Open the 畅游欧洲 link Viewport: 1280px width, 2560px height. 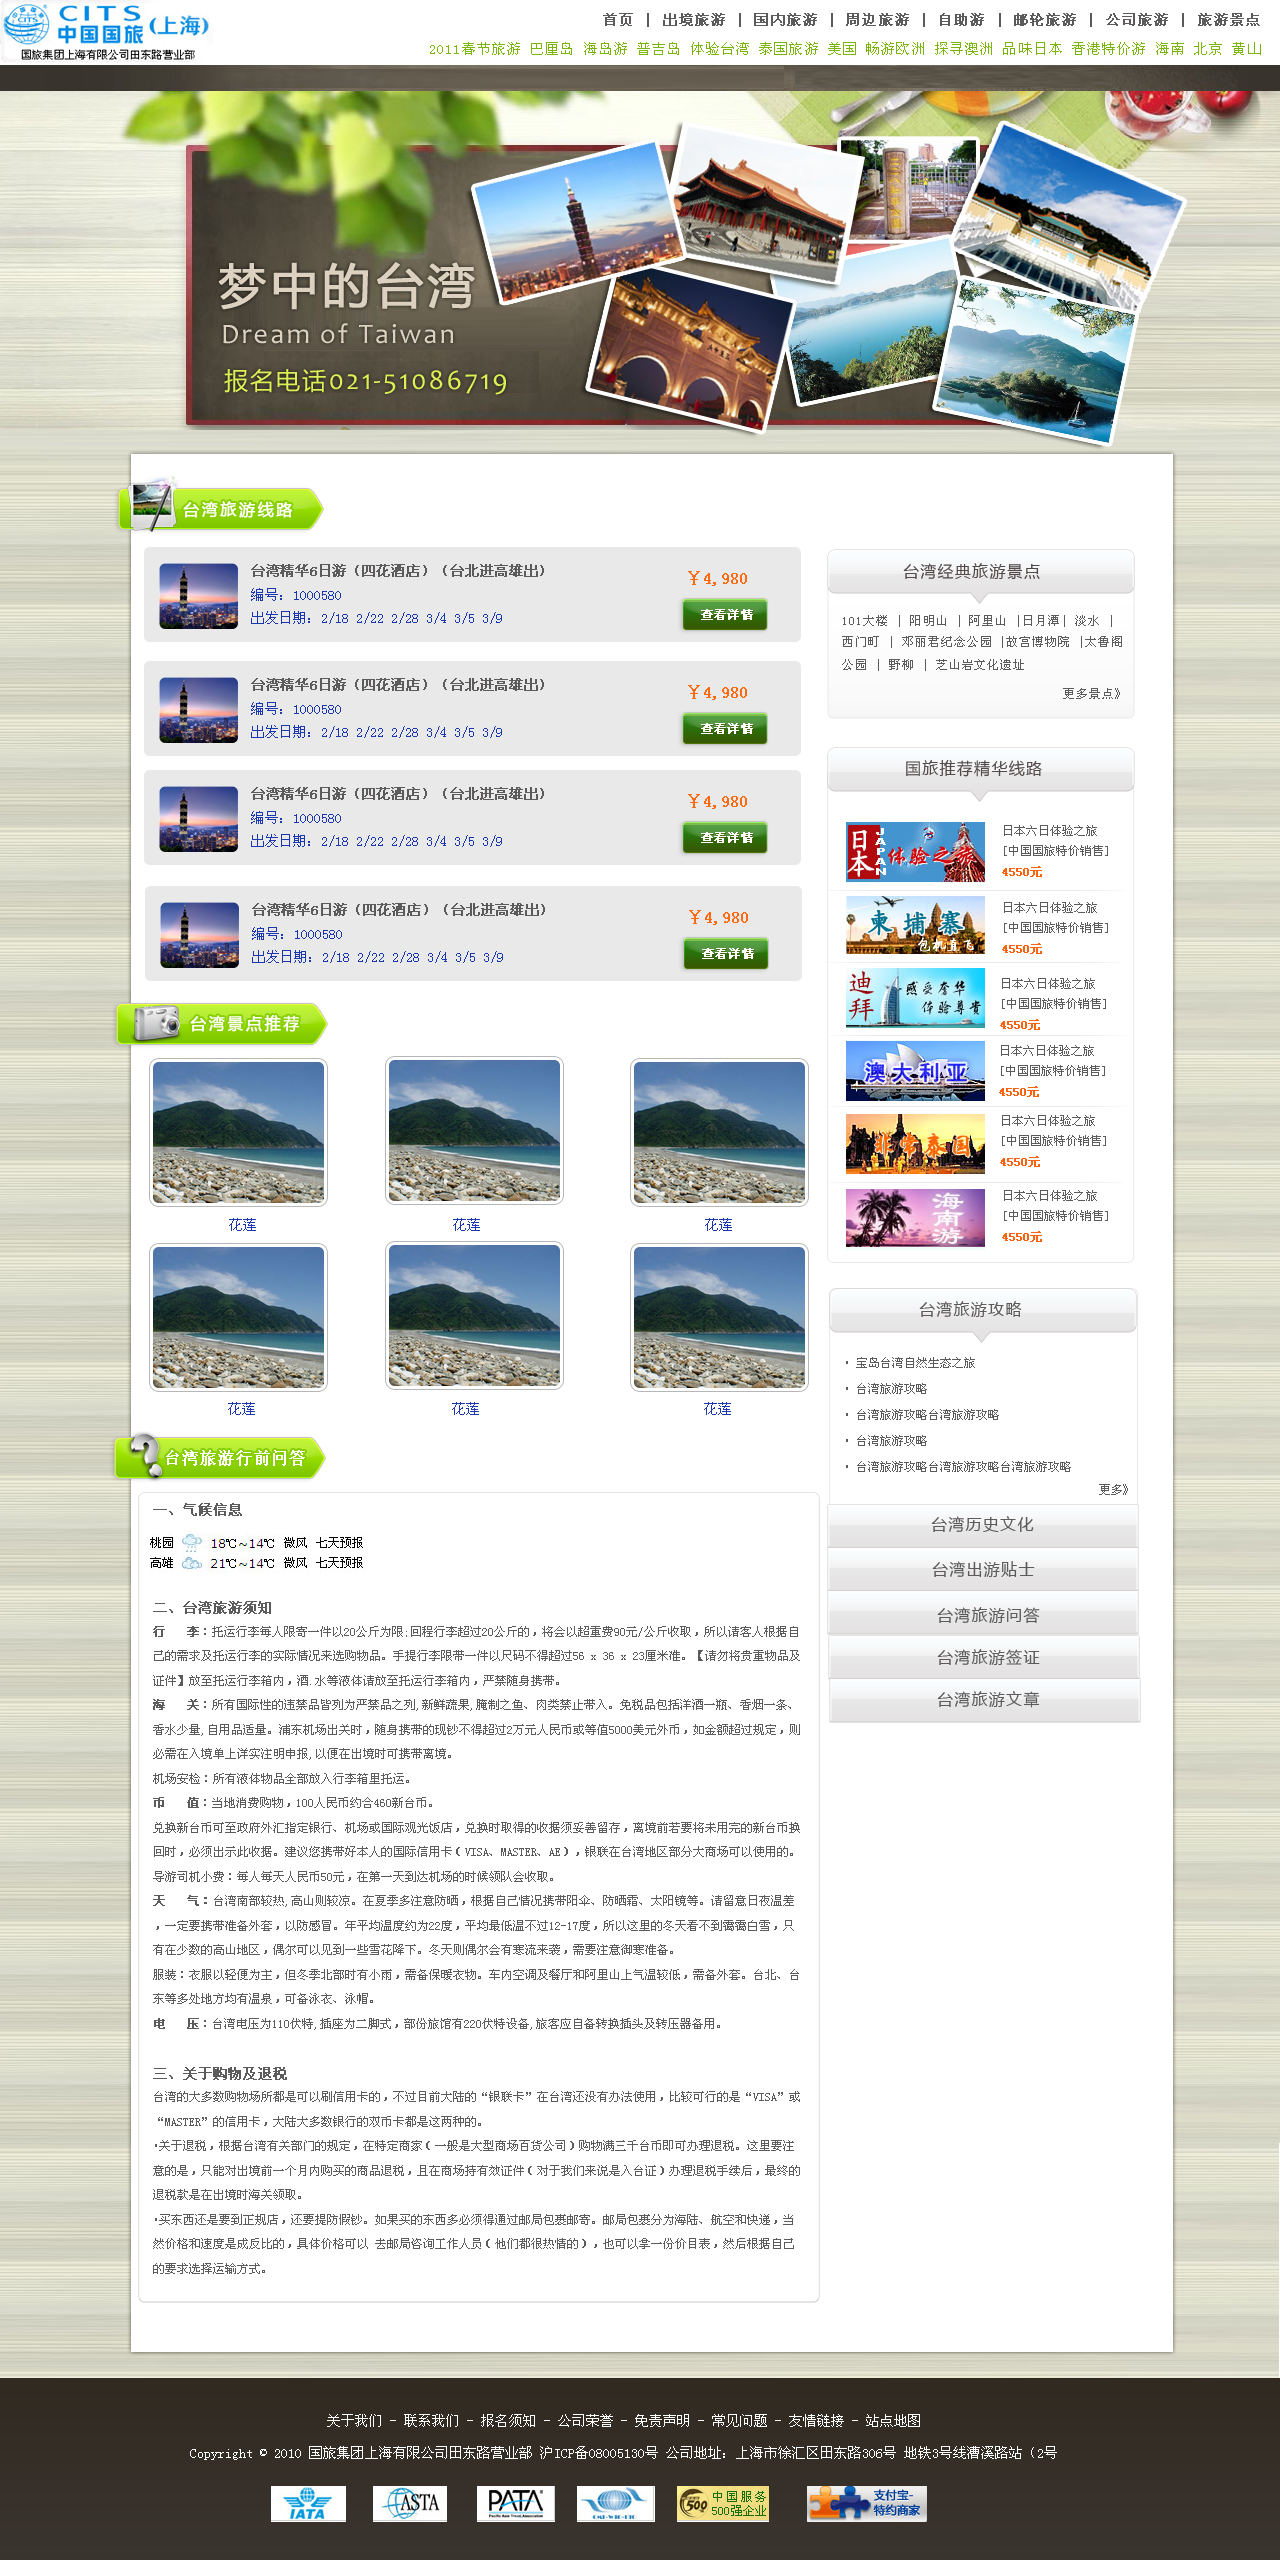[x=895, y=49]
